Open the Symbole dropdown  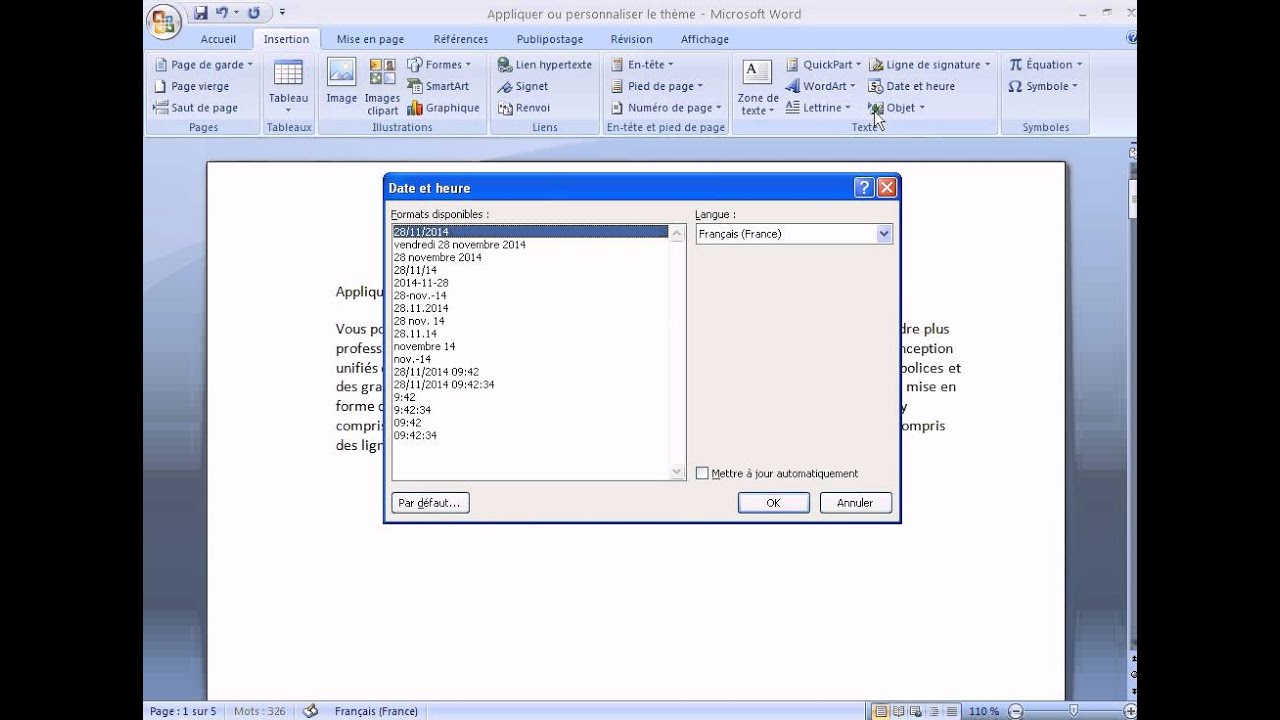click(x=1043, y=86)
